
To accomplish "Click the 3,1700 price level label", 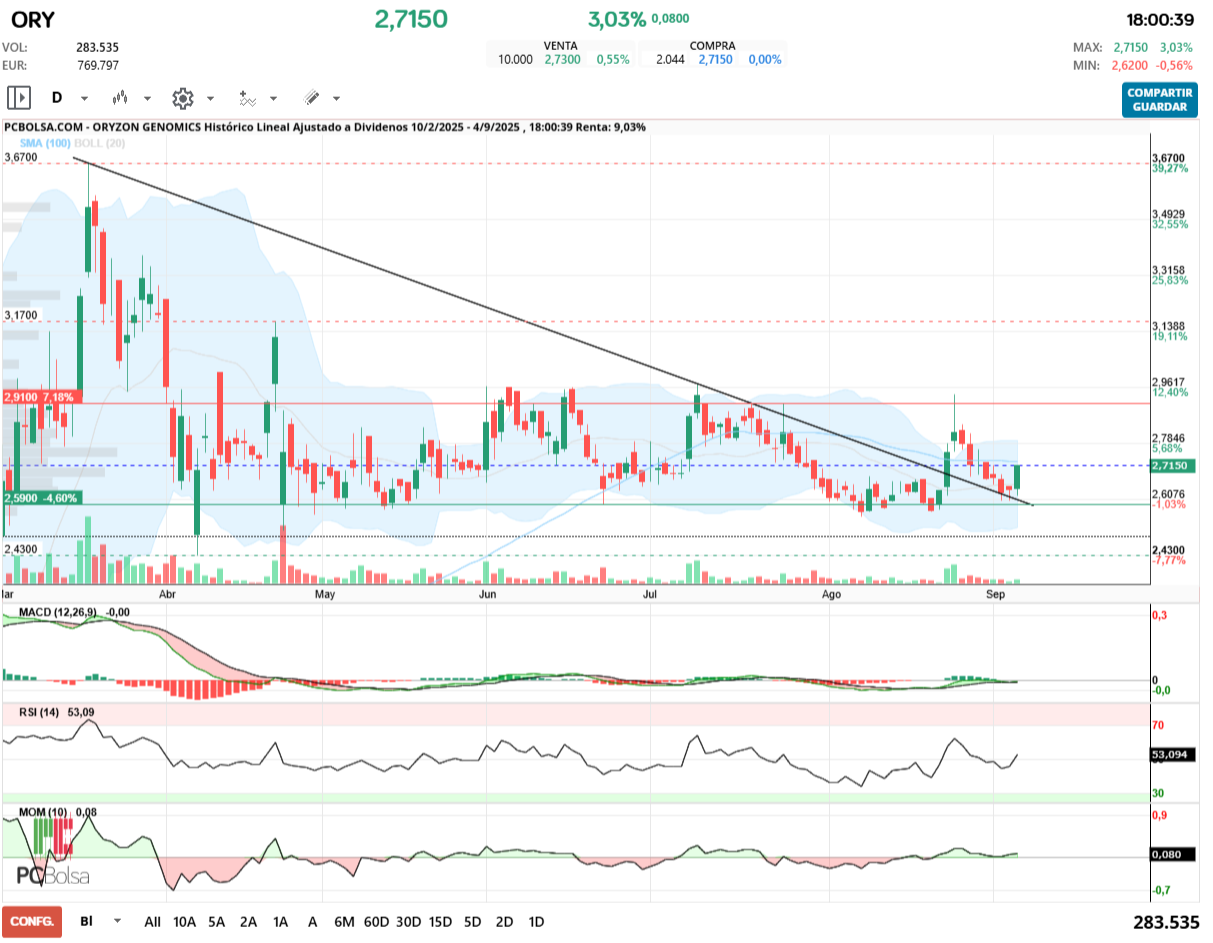I will (21, 315).
